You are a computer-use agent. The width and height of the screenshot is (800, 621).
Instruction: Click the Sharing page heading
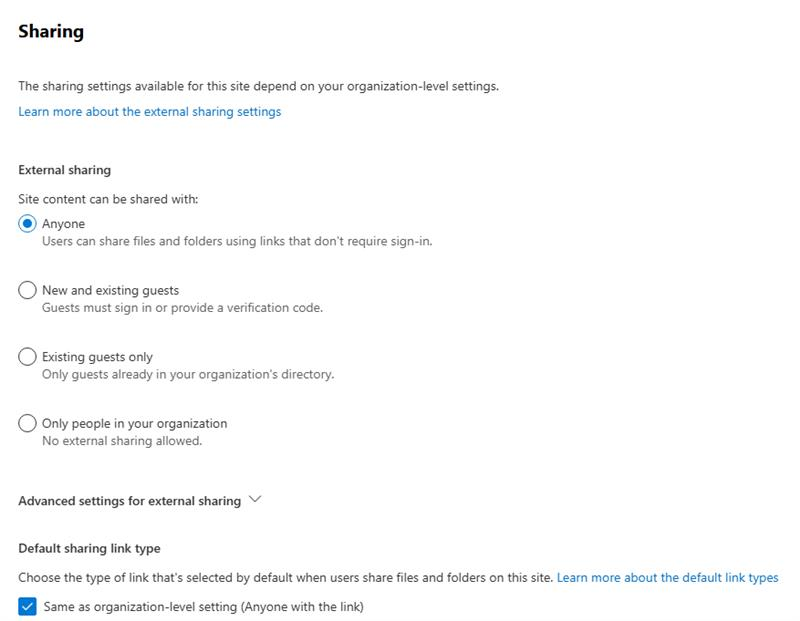(51, 32)
